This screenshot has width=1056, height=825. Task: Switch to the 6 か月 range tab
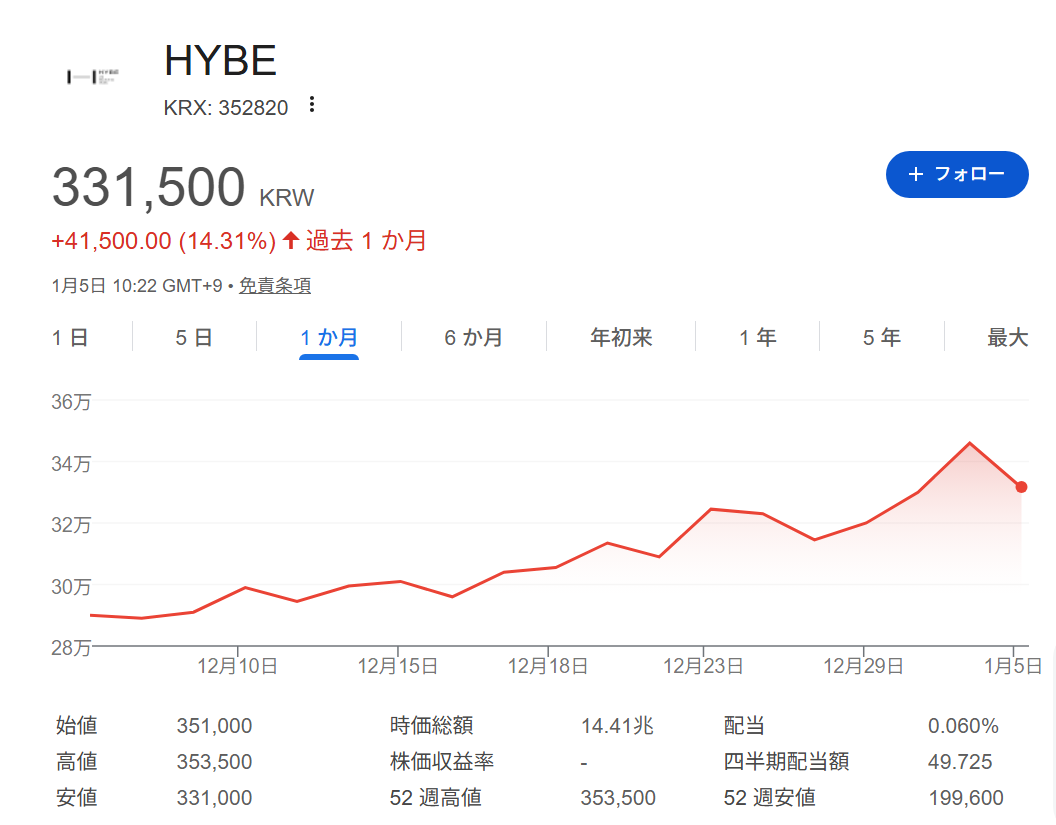[474, 338]
